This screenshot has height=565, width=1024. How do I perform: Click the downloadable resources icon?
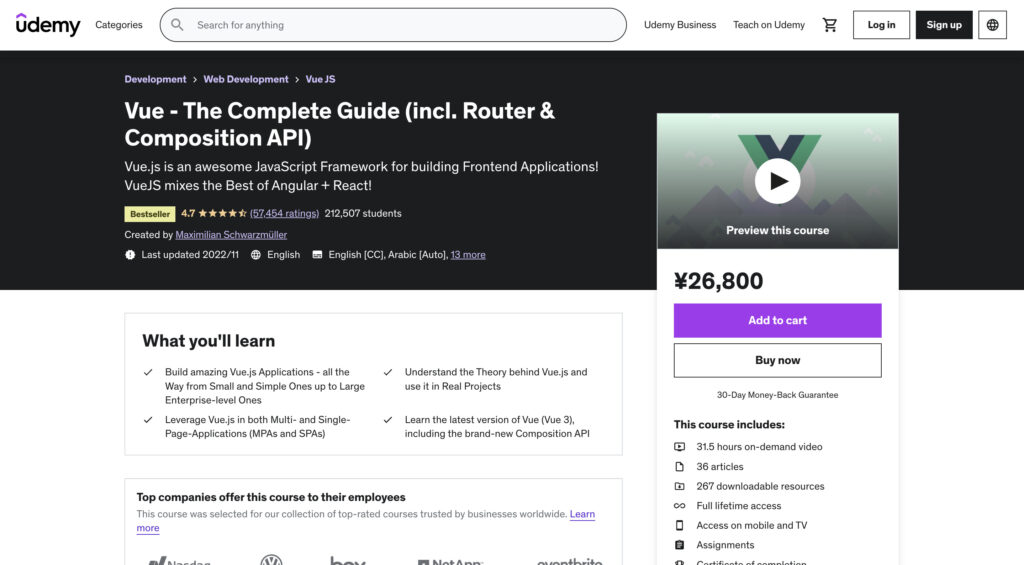coord(680,486)
